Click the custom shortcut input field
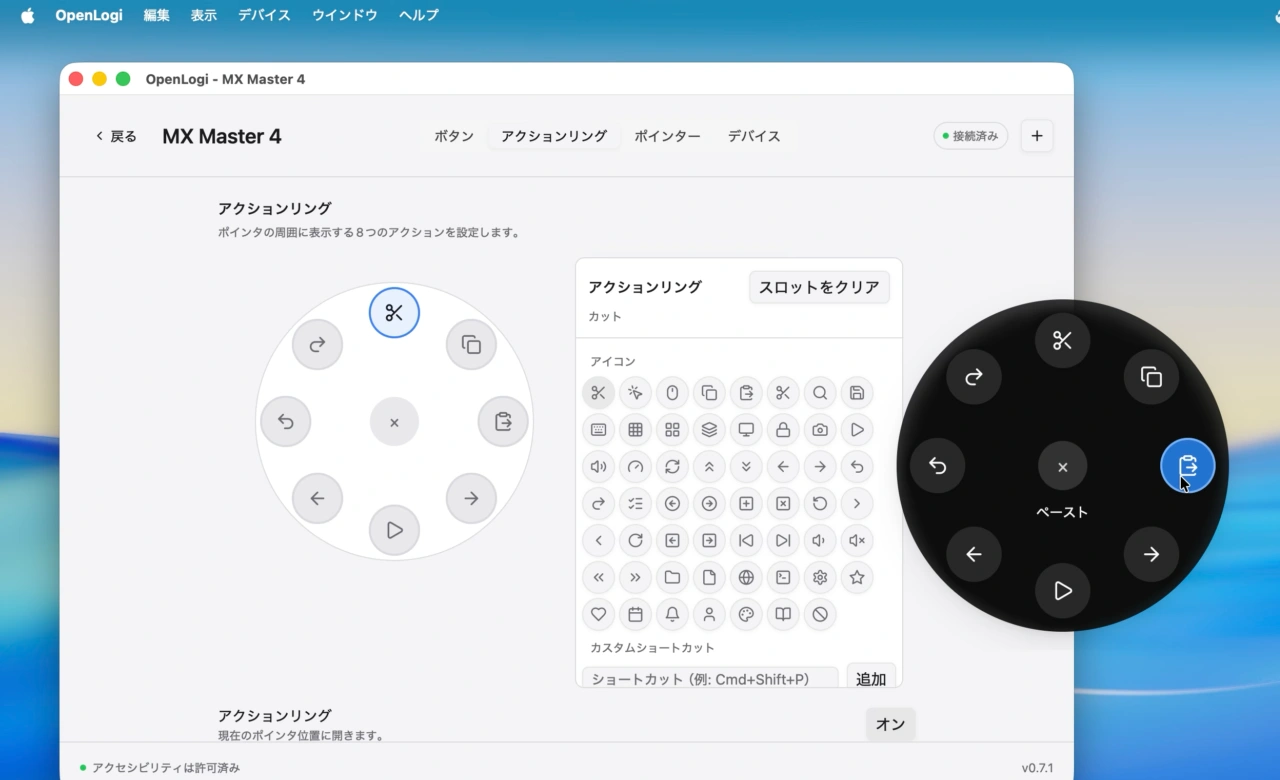The height and width of the screenshot is (780, 1280). tap(710, 678)
